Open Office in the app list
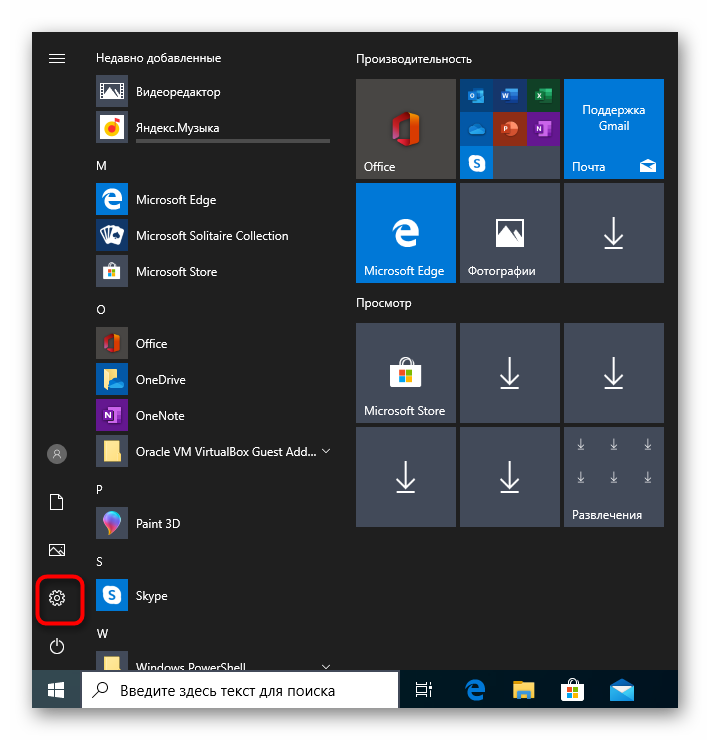710x740 pixels. click(213, 344)
